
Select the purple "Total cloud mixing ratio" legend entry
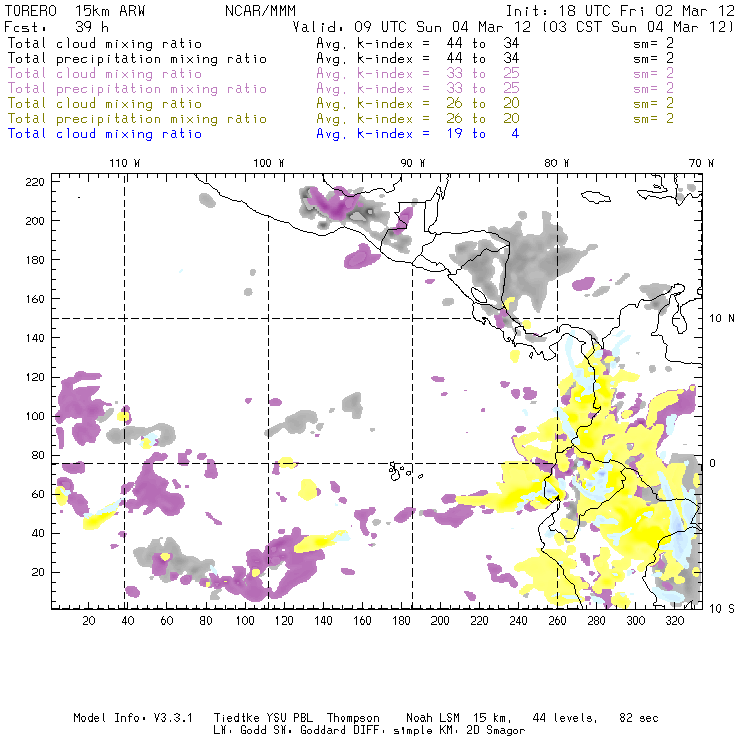105,74
